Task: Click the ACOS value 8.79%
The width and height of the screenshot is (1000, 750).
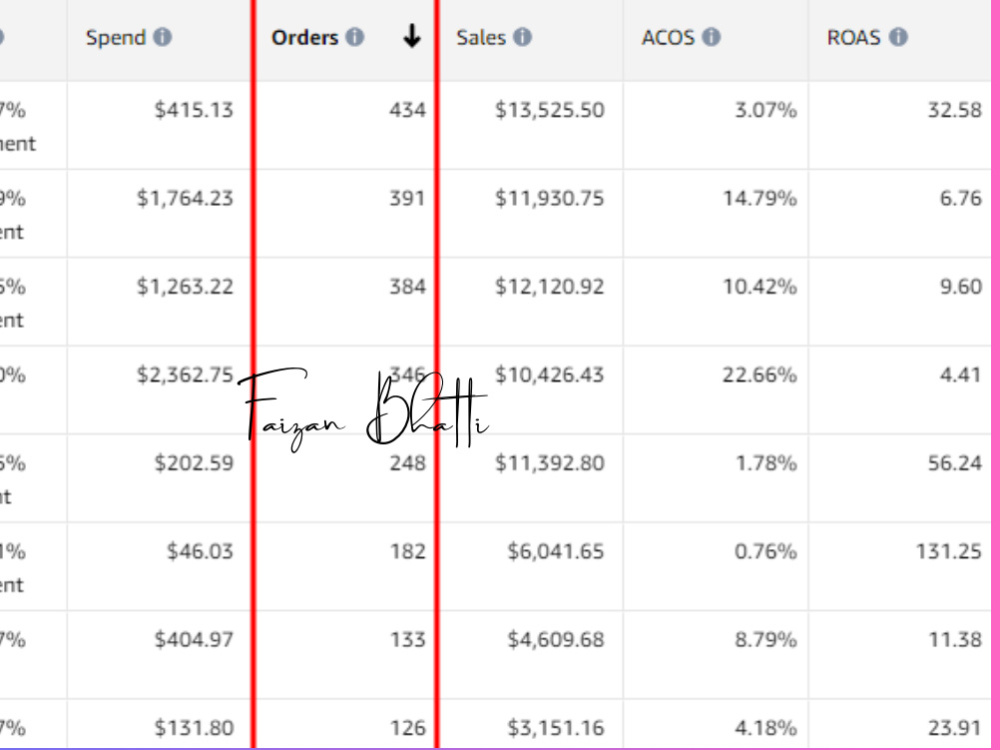Action: tap(765, 639)
